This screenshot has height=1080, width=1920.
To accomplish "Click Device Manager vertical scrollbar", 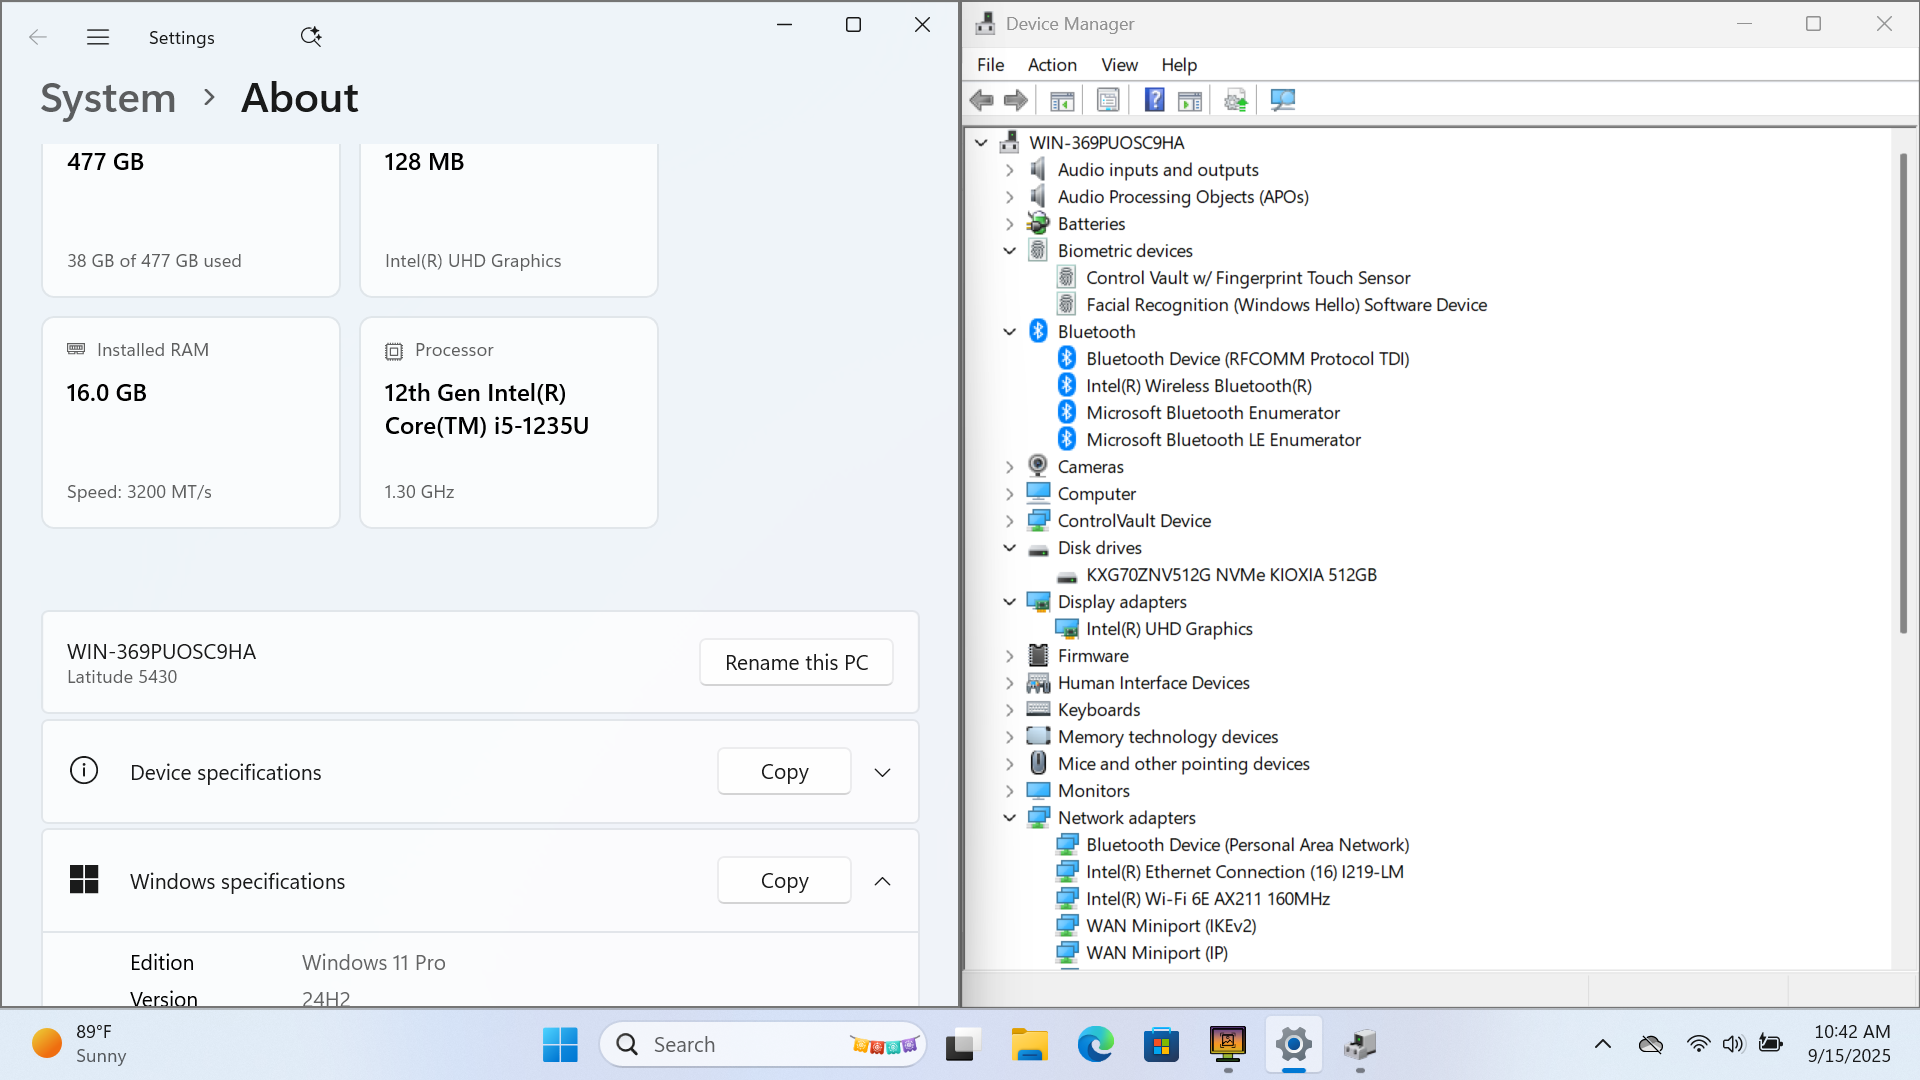I will pyautogui.click(x=1903, y=393).
